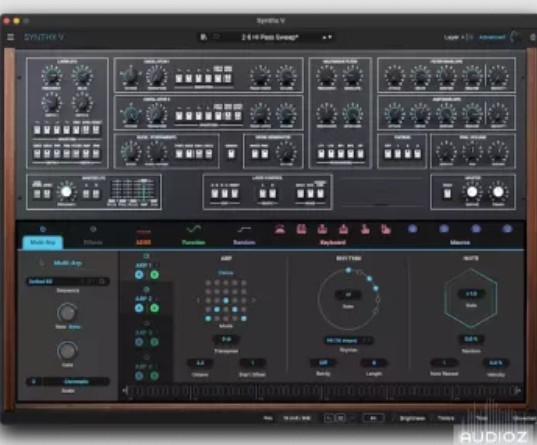Adjust the Multi-Arp Gate knob

click(x=67, y=350)
